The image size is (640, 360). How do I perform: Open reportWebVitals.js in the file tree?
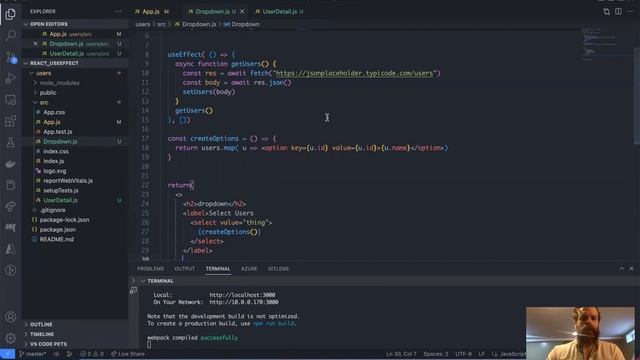(x=75, y=181)
